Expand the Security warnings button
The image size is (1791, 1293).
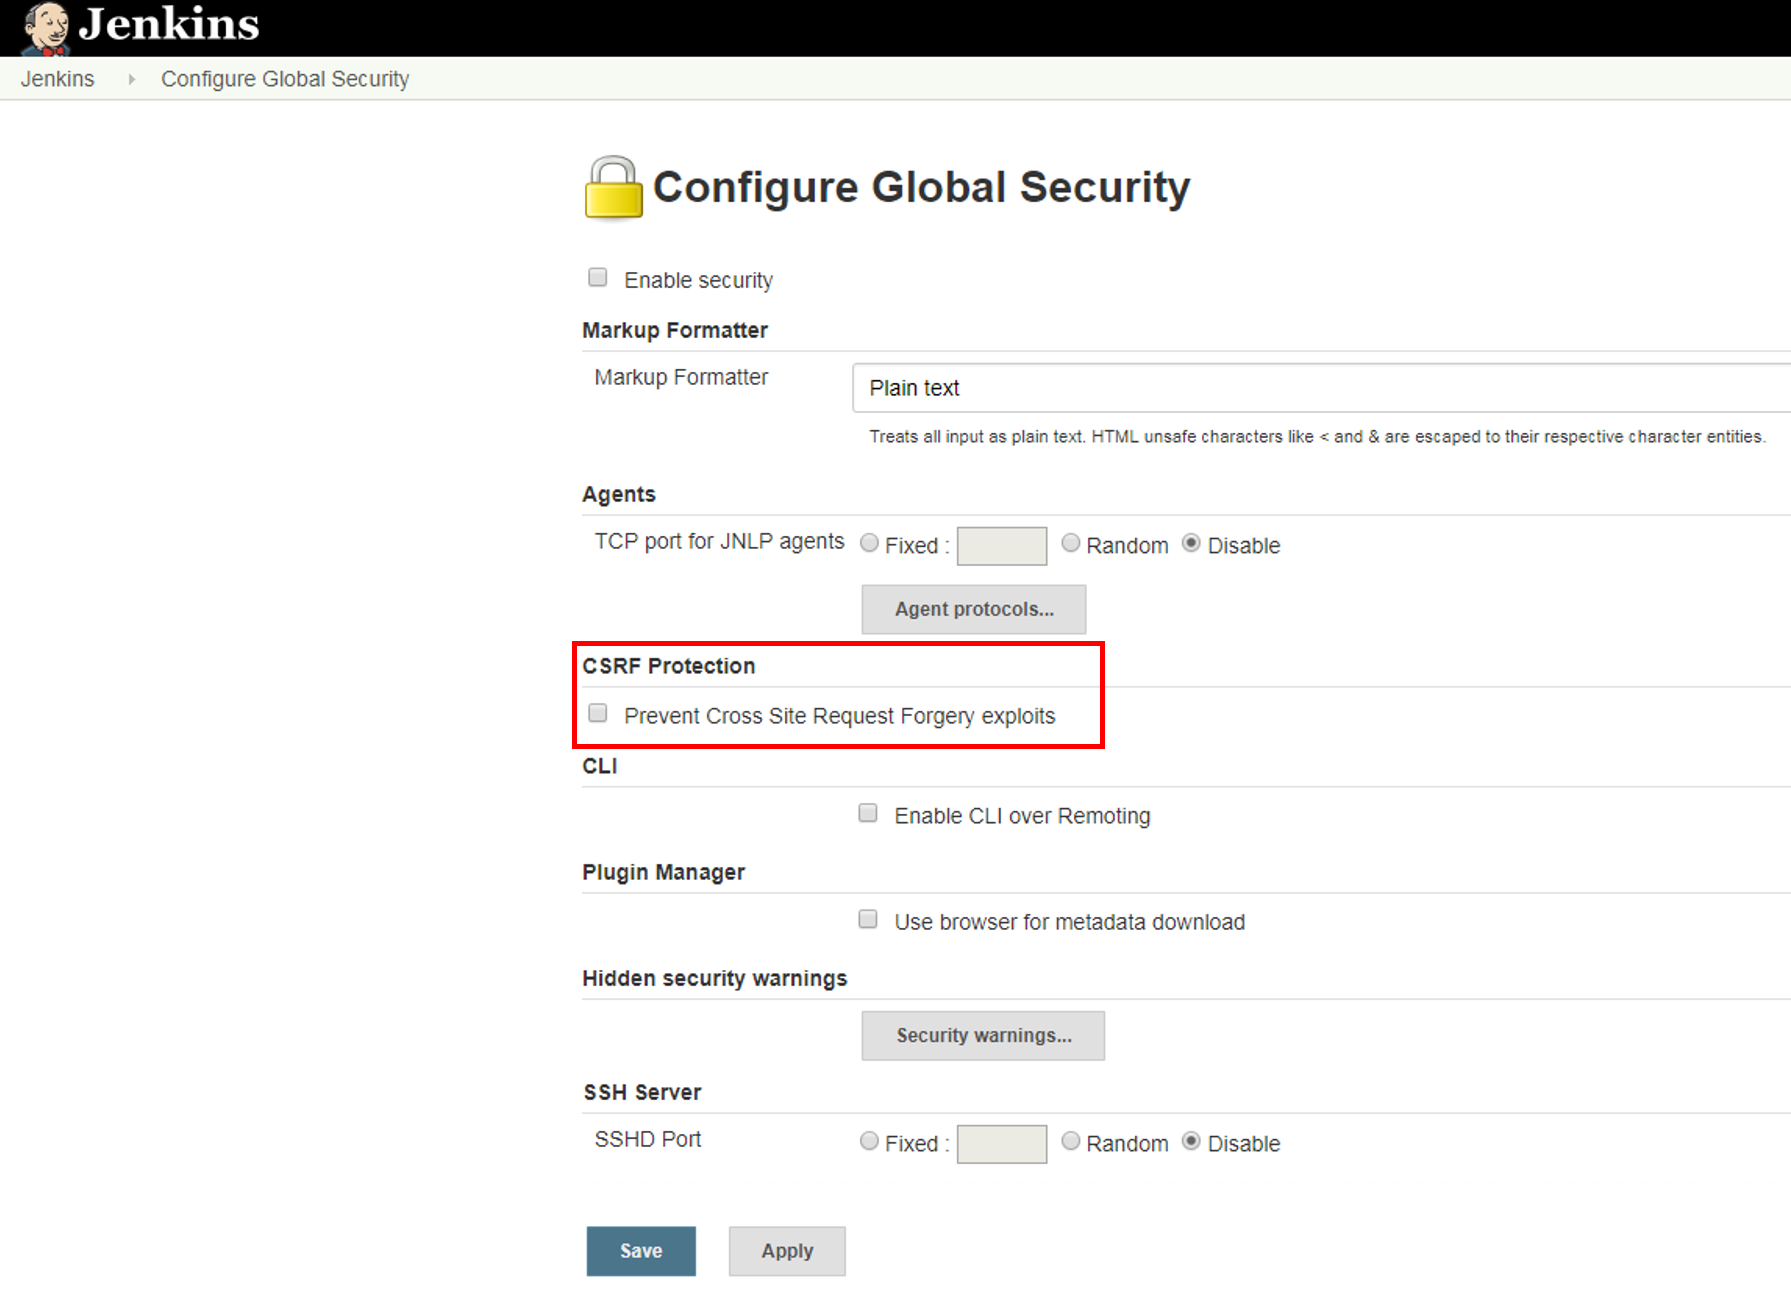(983, 1035)
